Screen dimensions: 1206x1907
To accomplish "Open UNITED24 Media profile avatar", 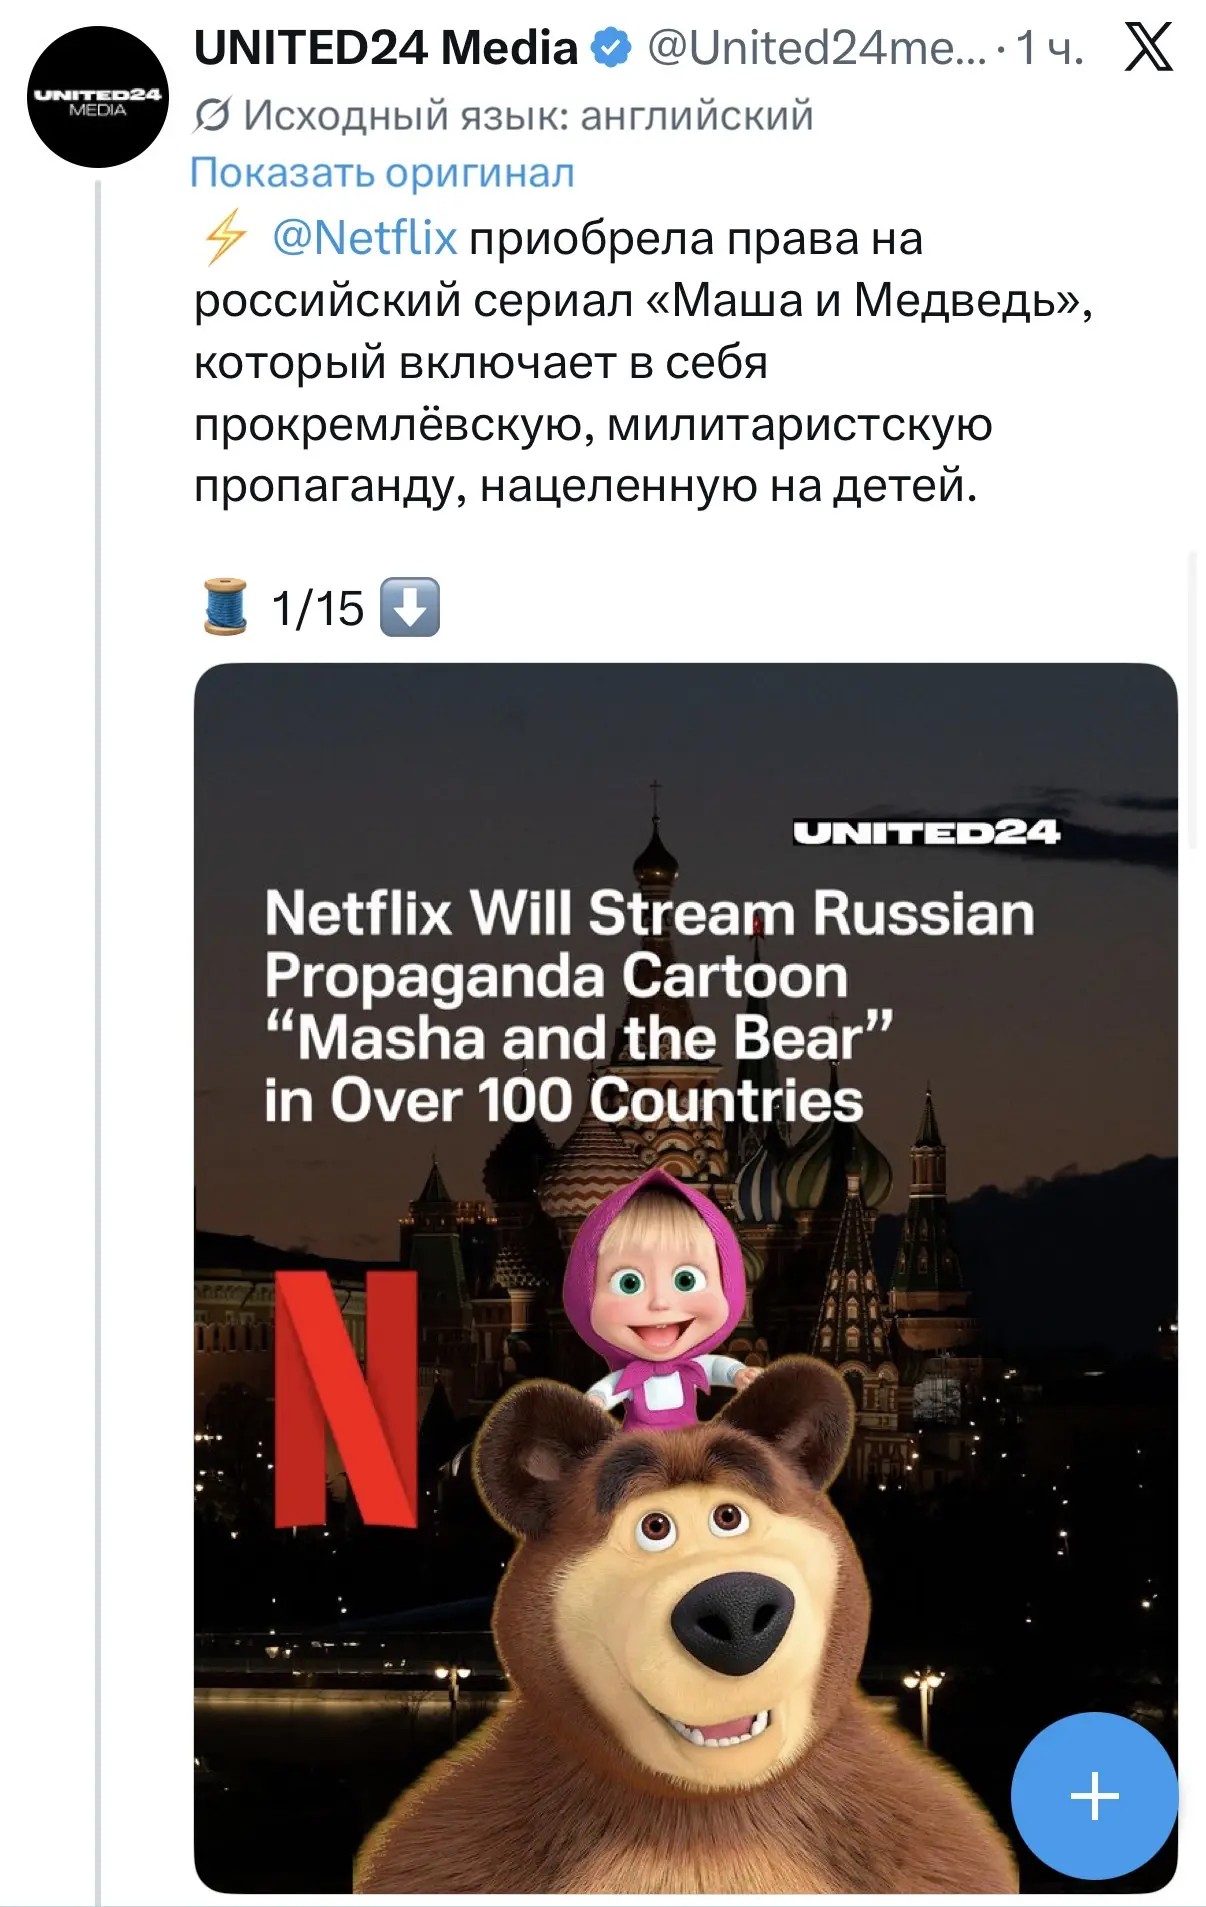I will coord(98,97).
